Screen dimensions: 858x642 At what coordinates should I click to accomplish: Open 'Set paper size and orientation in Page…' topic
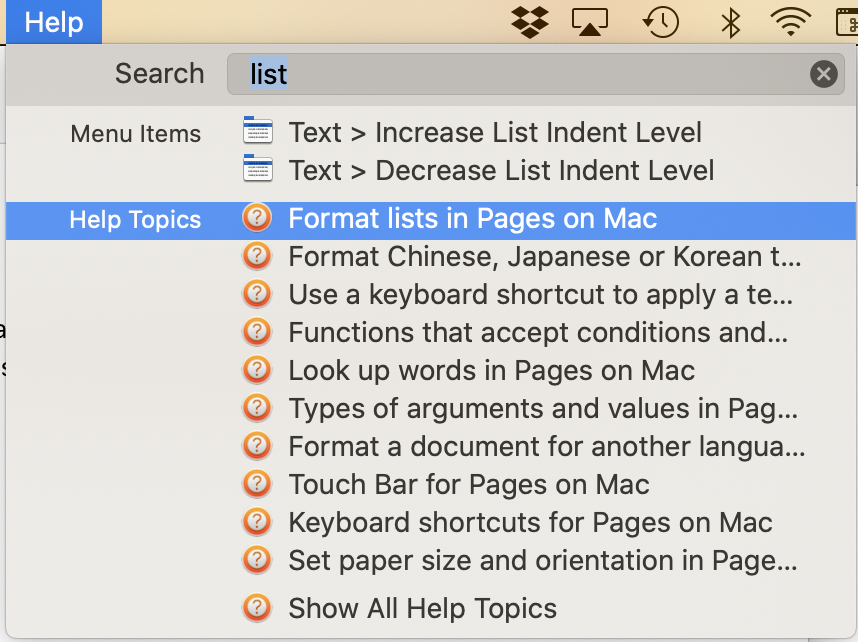click(x=431, y=560)
